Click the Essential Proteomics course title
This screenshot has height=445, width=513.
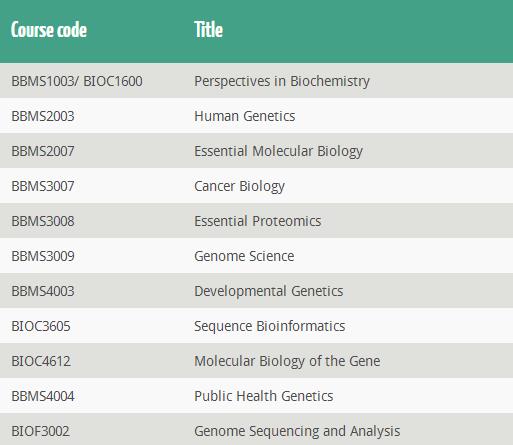pos(258,221)
